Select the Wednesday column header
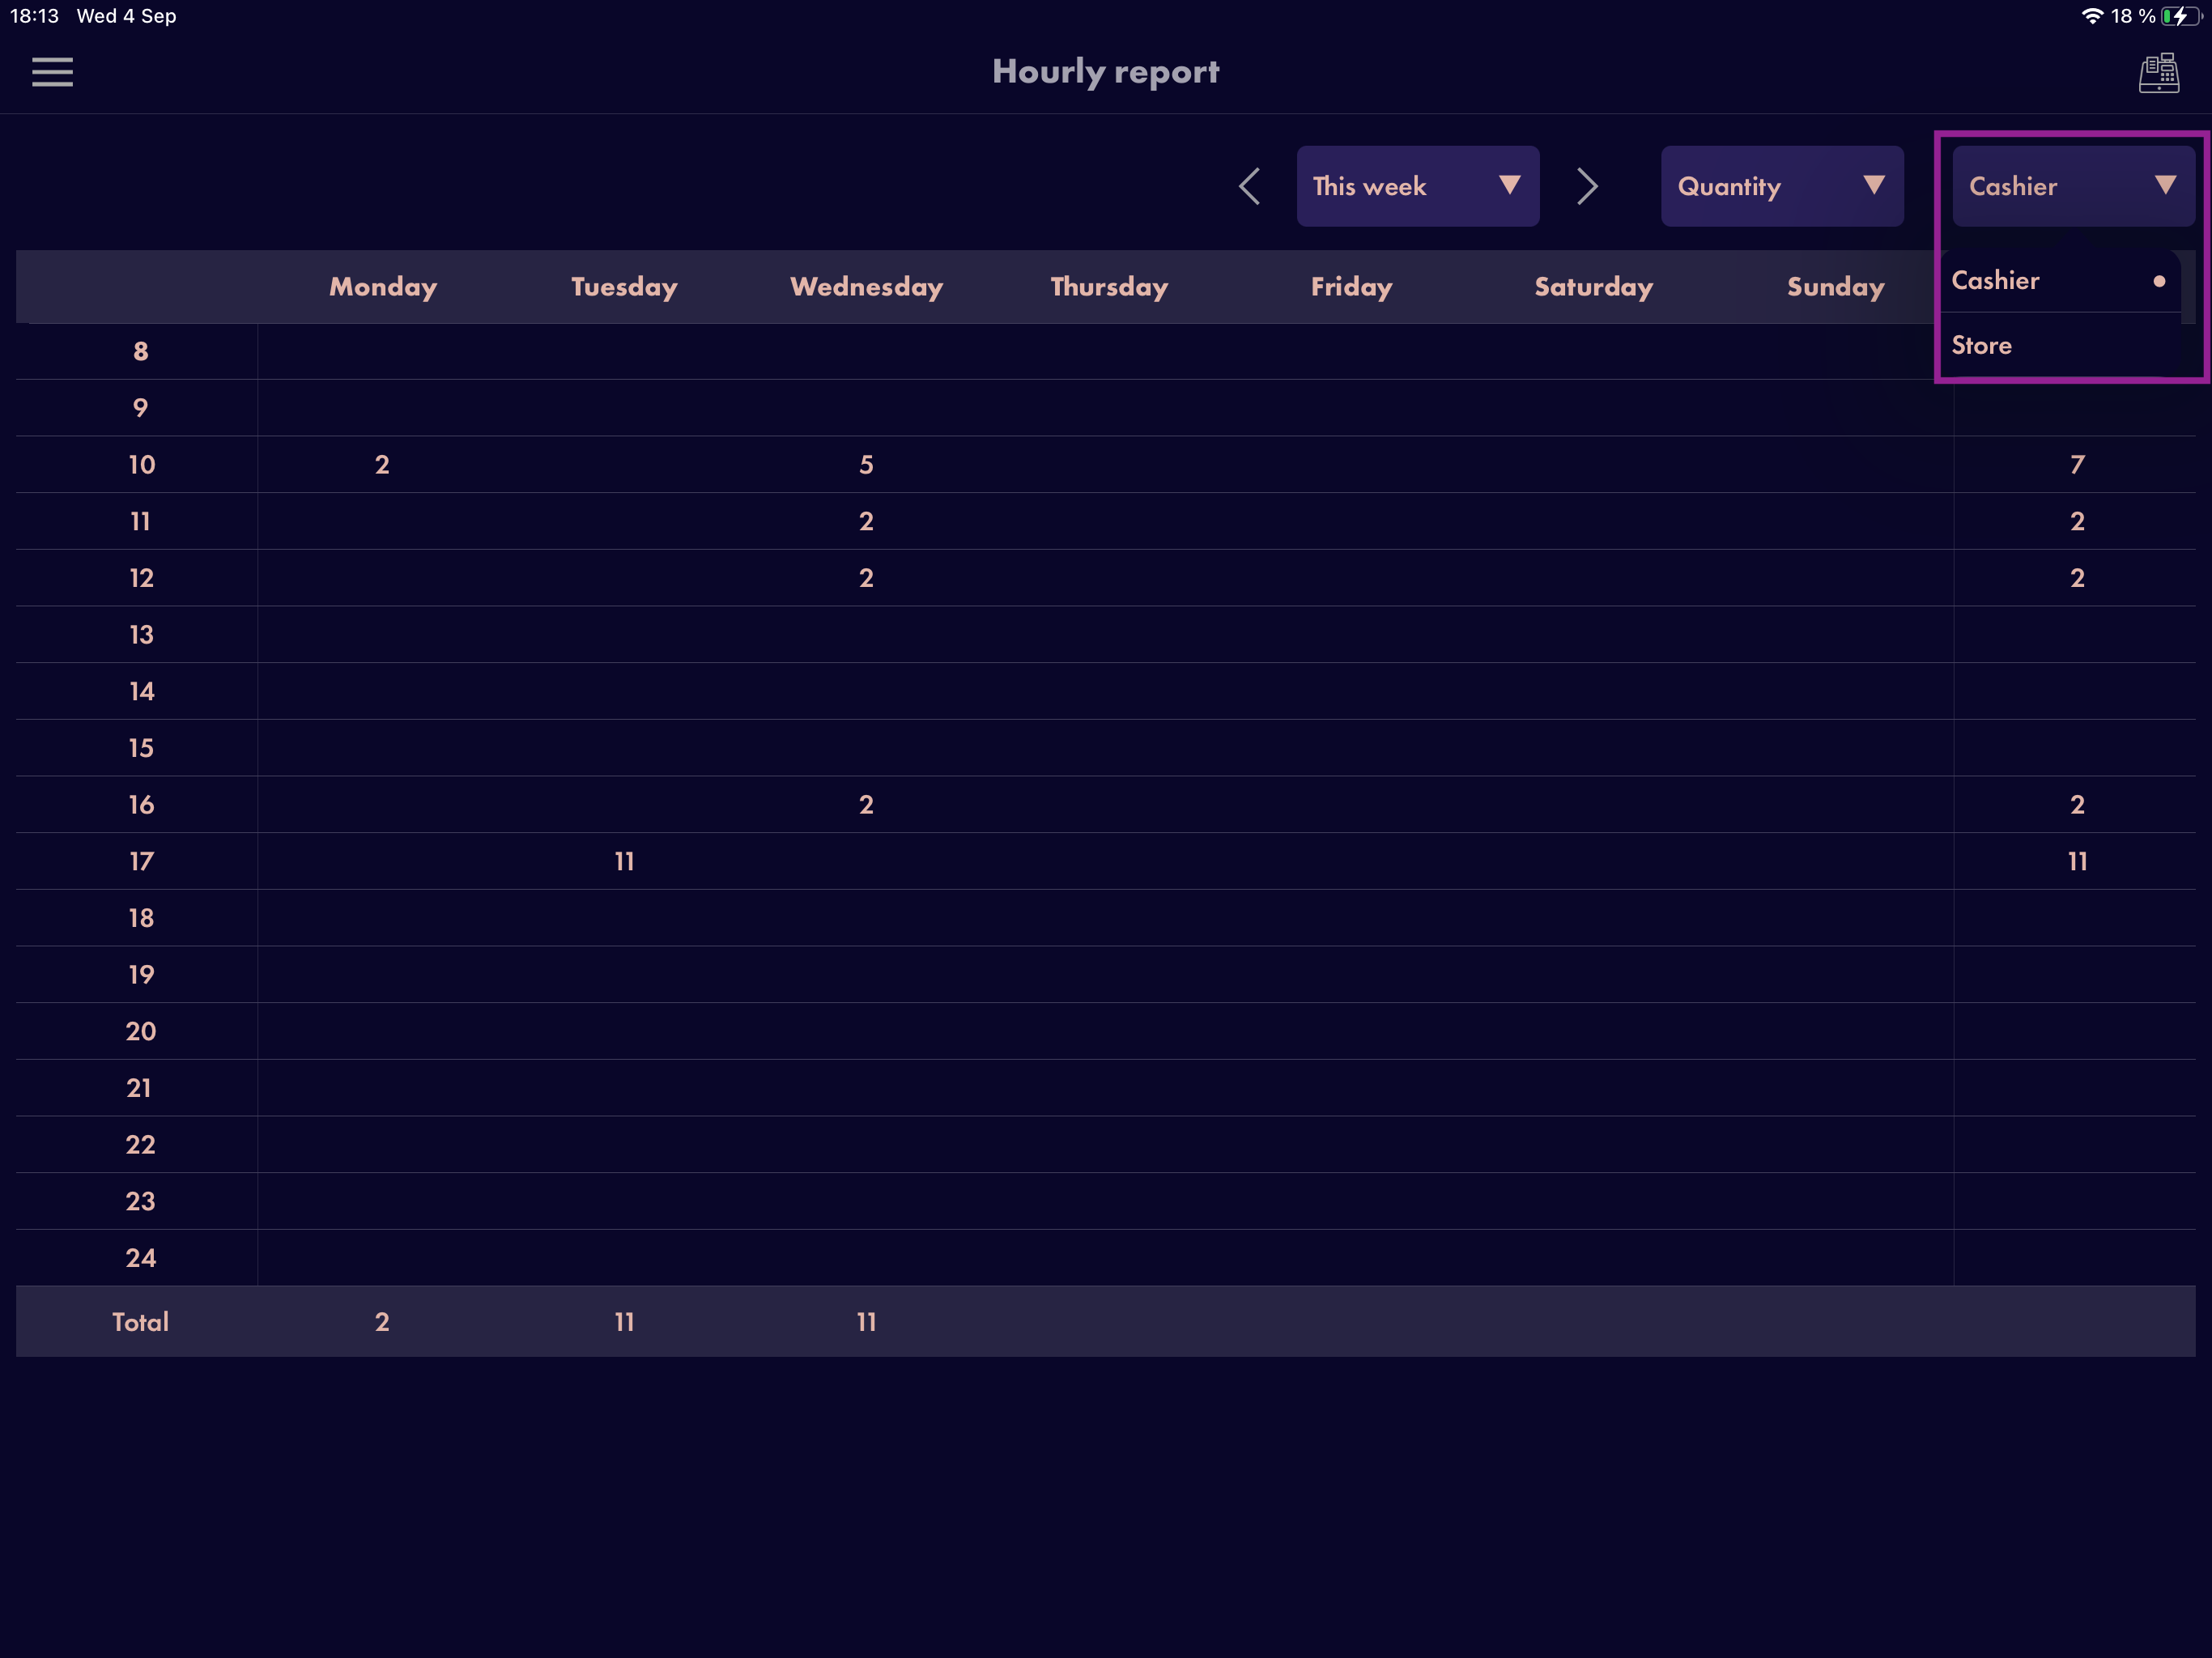Image resolution: width=2212 pixels, height=1658 pixels. (867, 287)
